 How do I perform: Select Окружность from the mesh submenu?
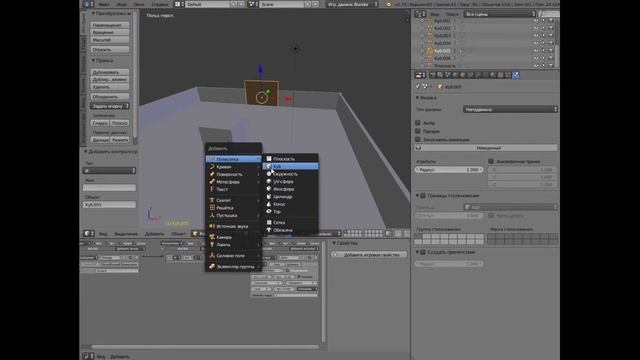[x=290, y=174]
